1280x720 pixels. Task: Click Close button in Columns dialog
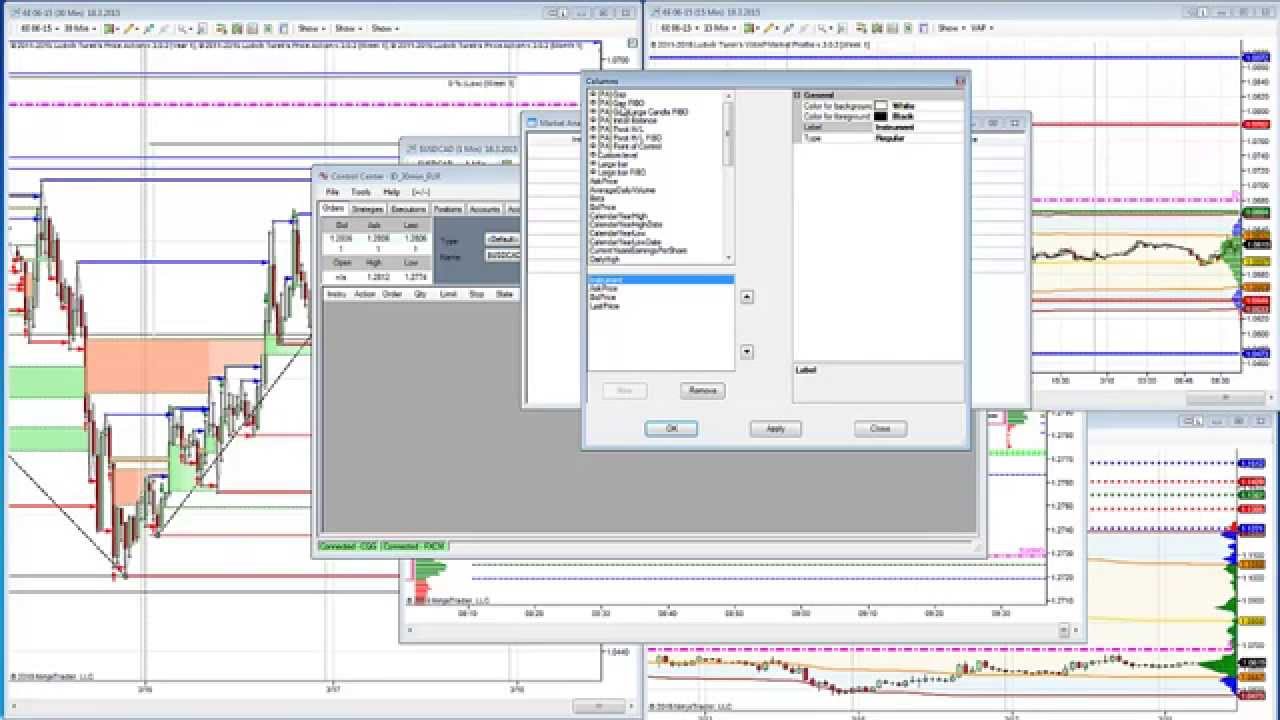click(x=880, y=428)
